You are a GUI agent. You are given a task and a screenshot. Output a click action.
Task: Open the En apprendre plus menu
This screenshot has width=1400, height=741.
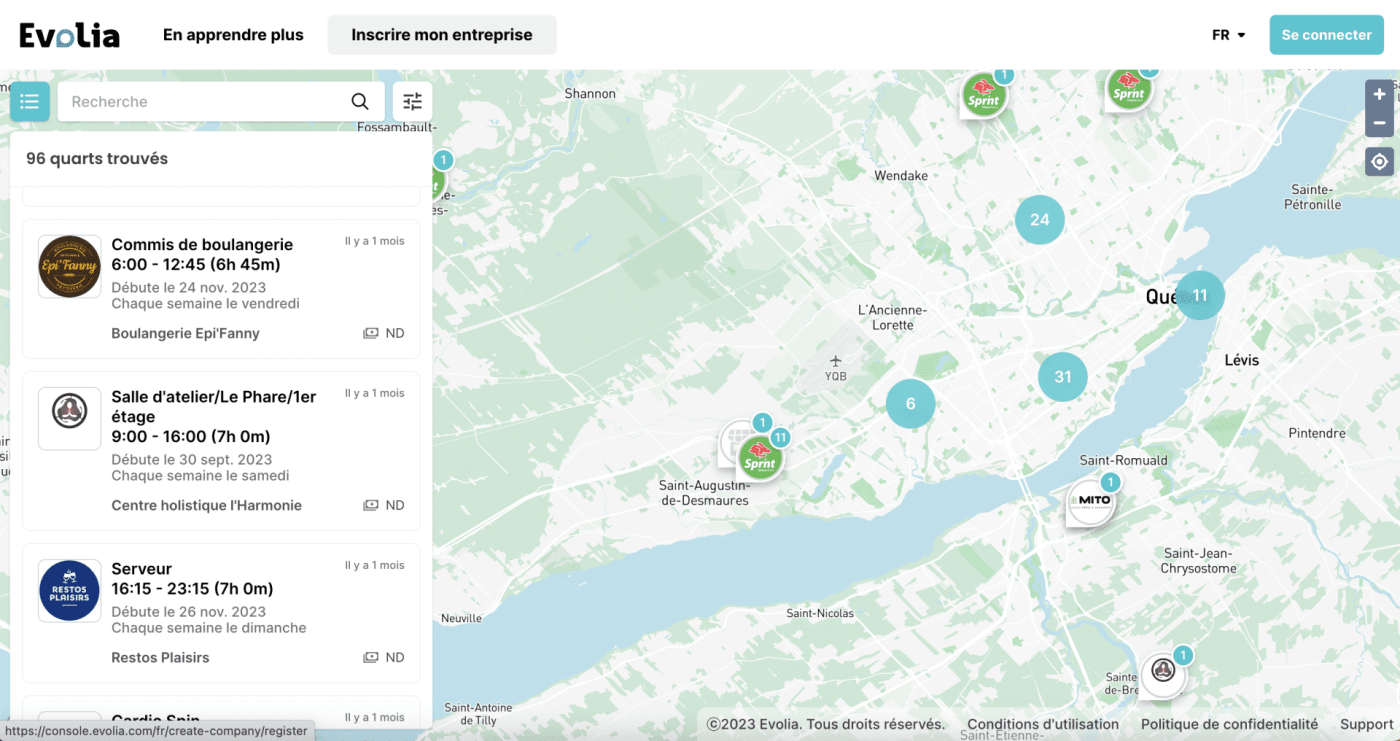click(x=233, y=35)
